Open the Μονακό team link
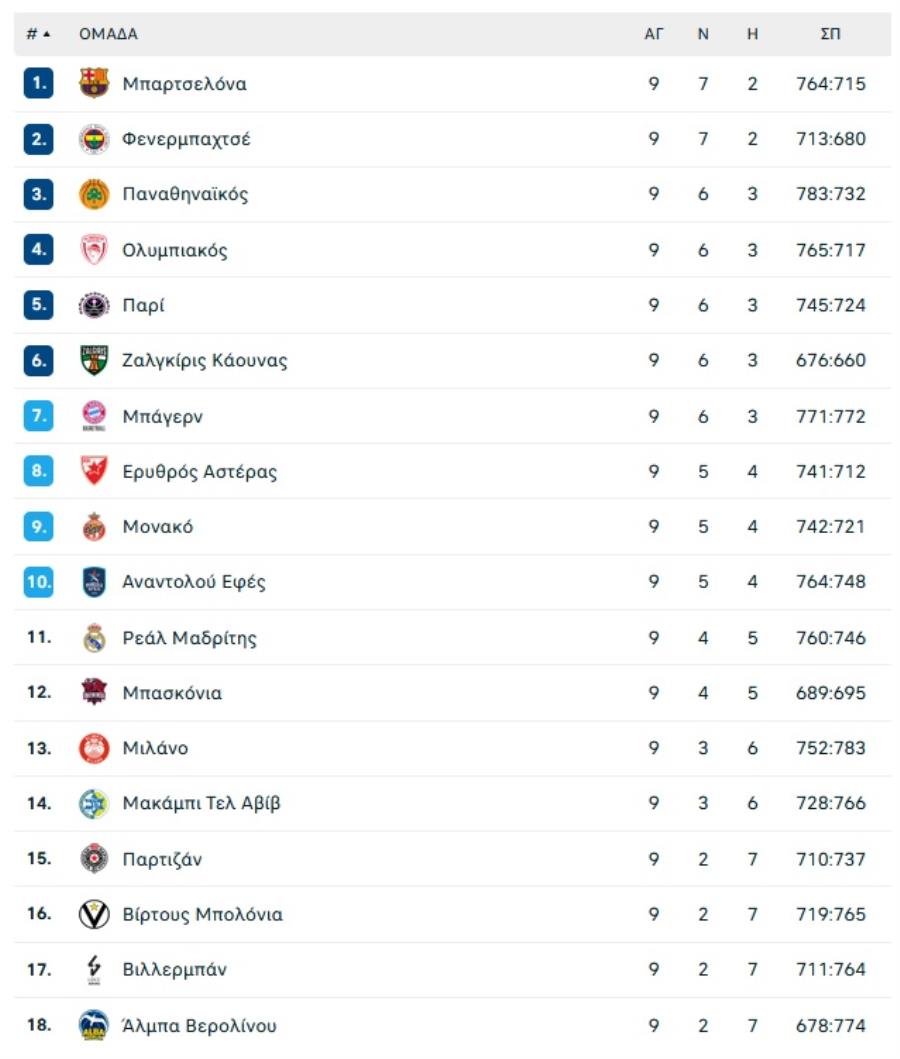Viewport: 900px width, 1059px height. tap(158, 527)
